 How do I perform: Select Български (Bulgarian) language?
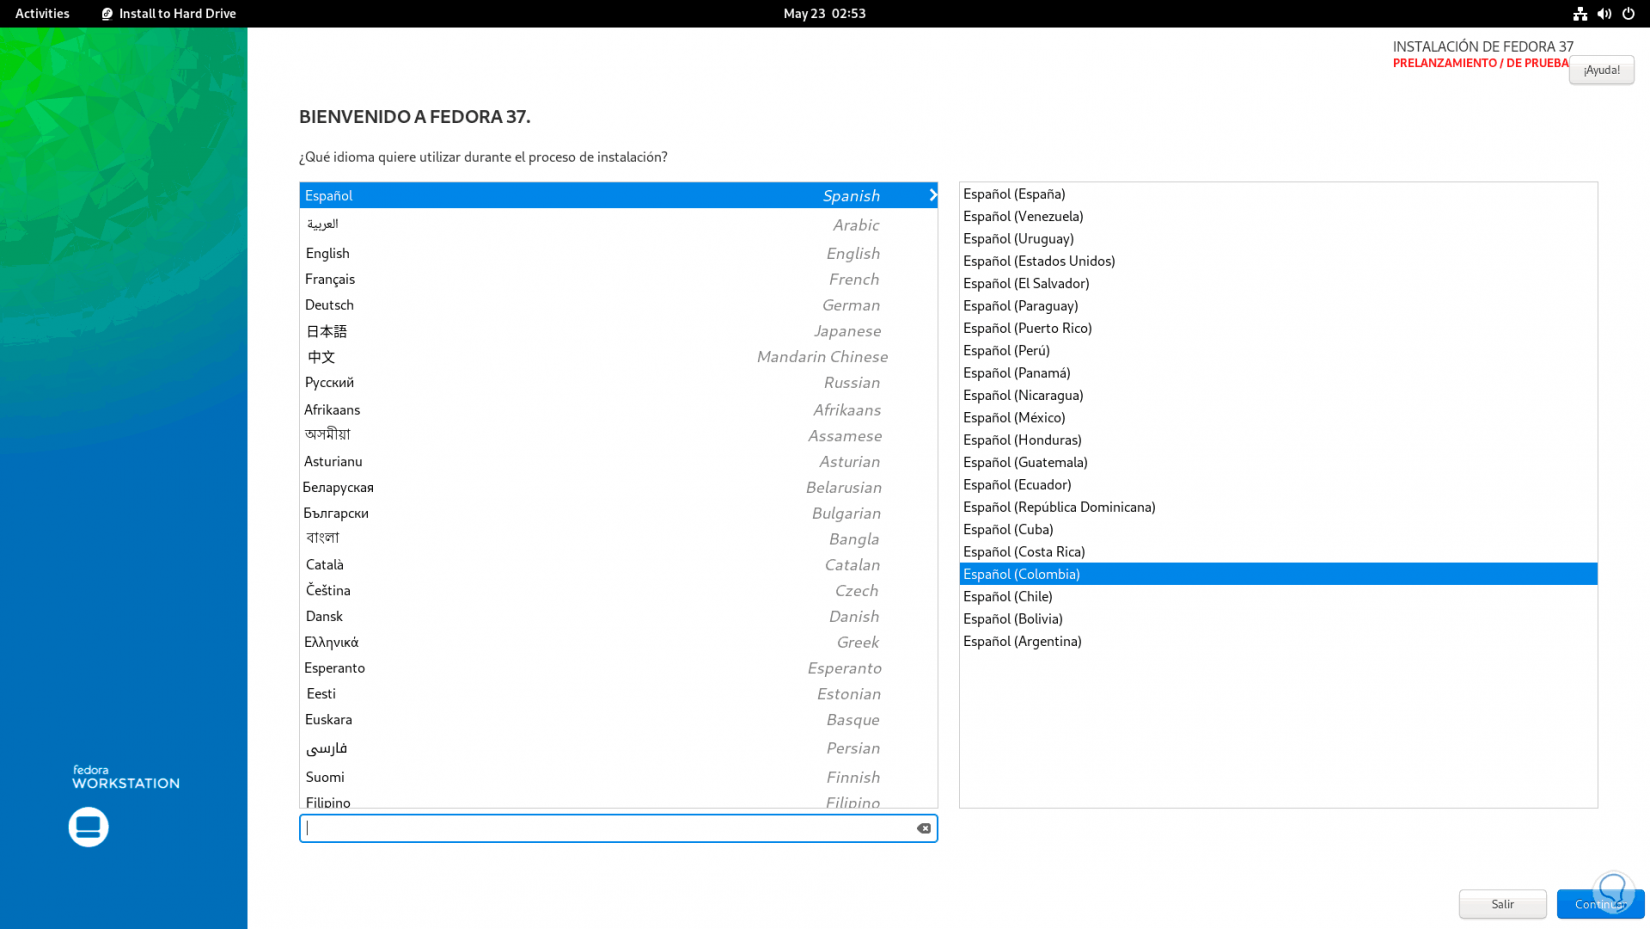(618, 513)
